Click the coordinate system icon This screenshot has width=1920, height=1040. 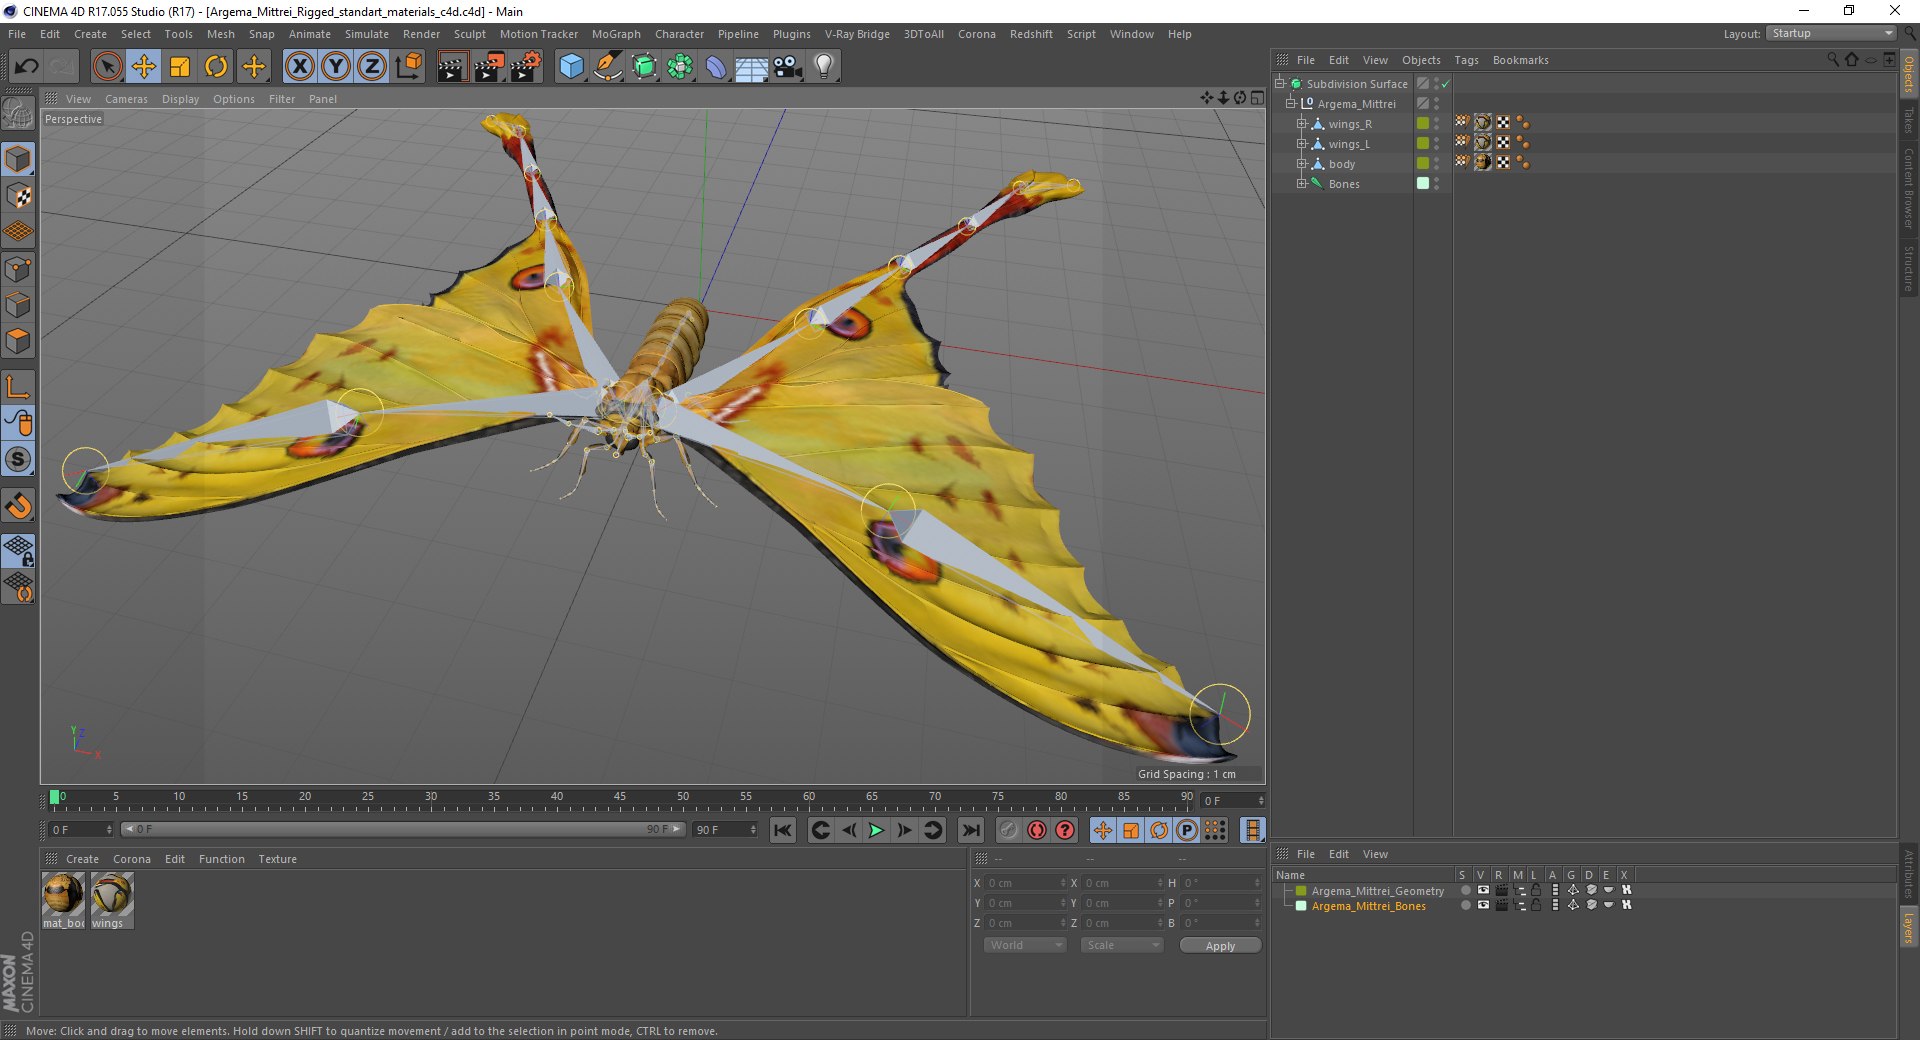(x=408, y=67)
